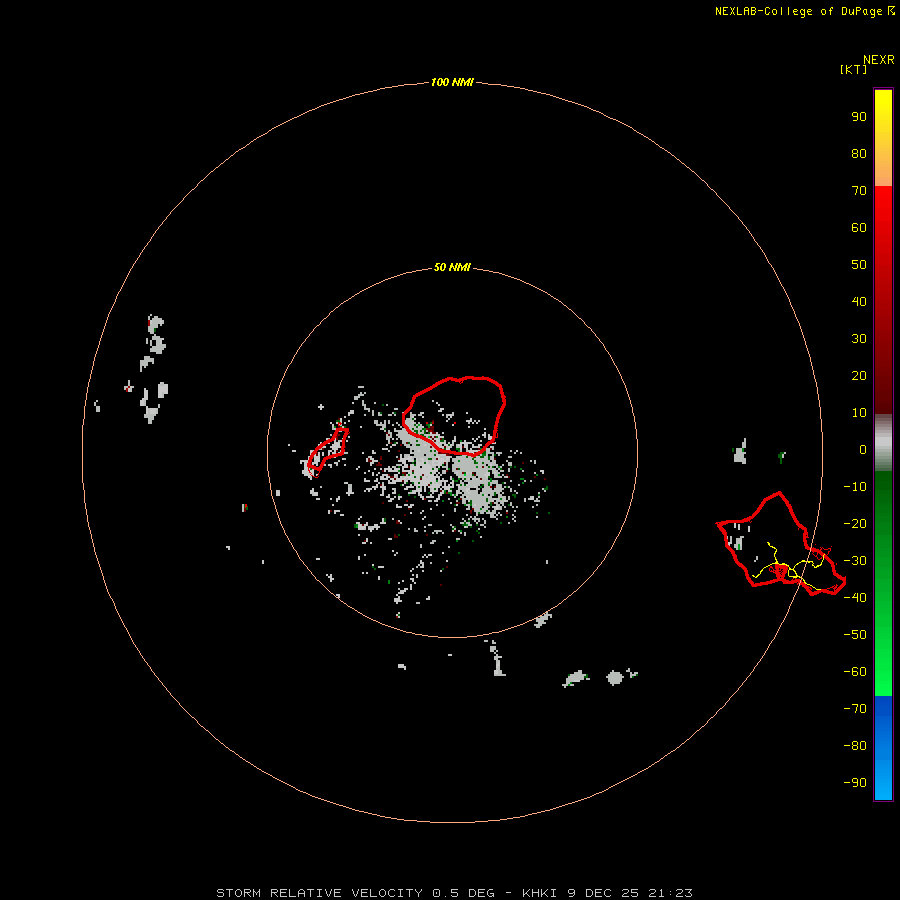Screen dimensions: 900x900
Task: Click the blue bottom color bar segment
Action: [x=883, y=748]
